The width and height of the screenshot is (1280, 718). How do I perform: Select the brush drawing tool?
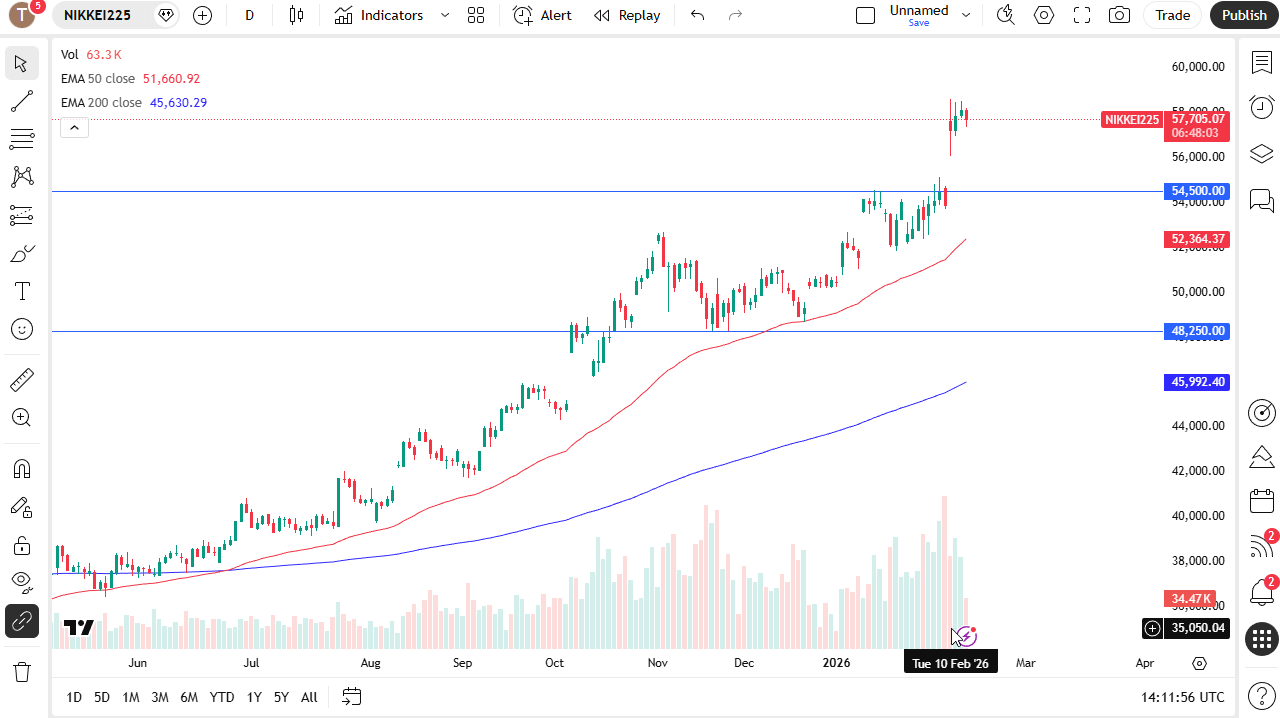point(22,253)
